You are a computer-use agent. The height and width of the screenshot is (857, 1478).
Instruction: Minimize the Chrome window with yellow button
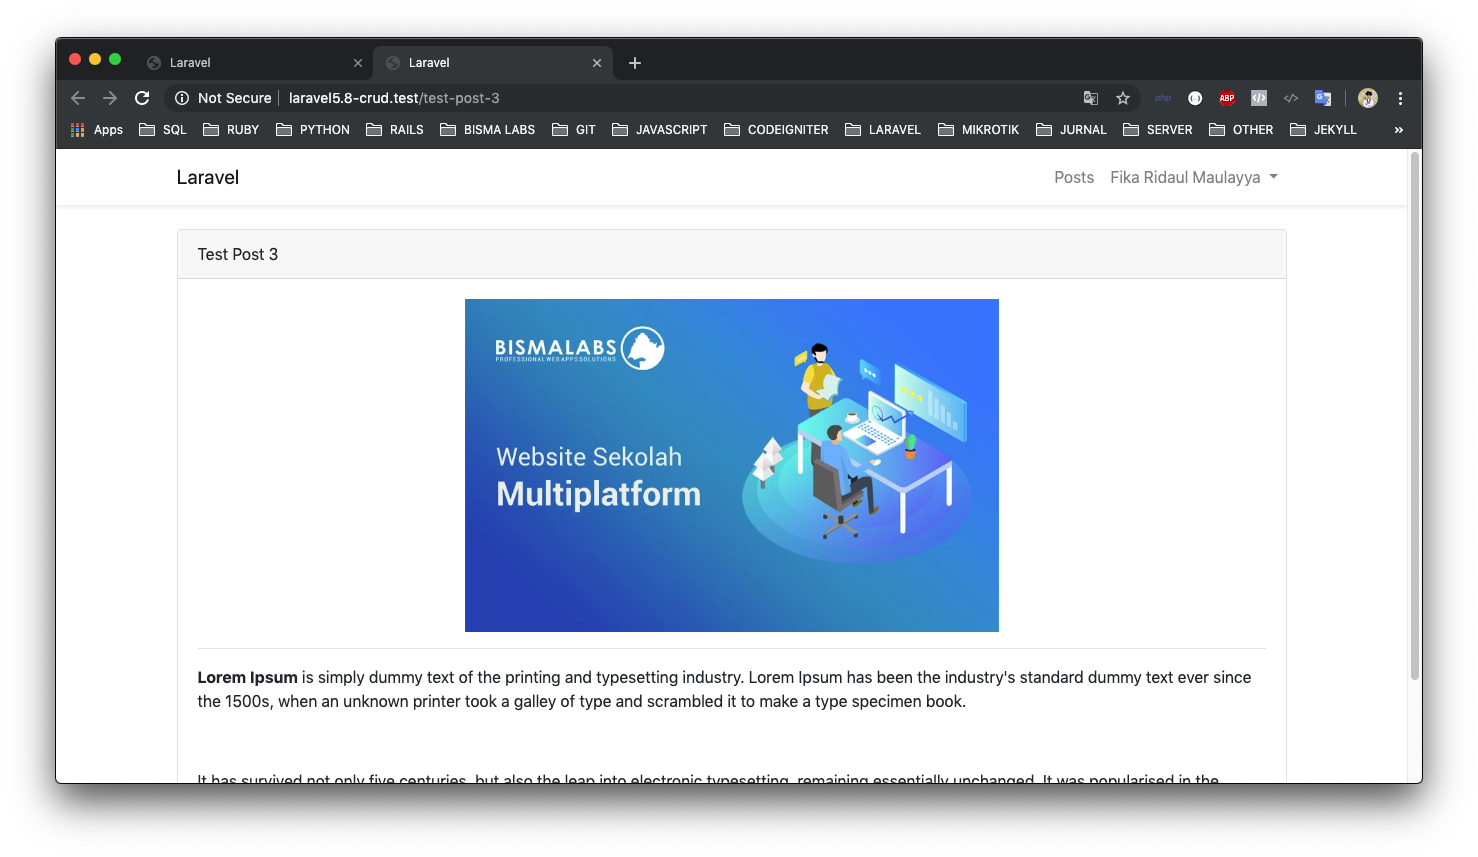(x=95, y=60)
